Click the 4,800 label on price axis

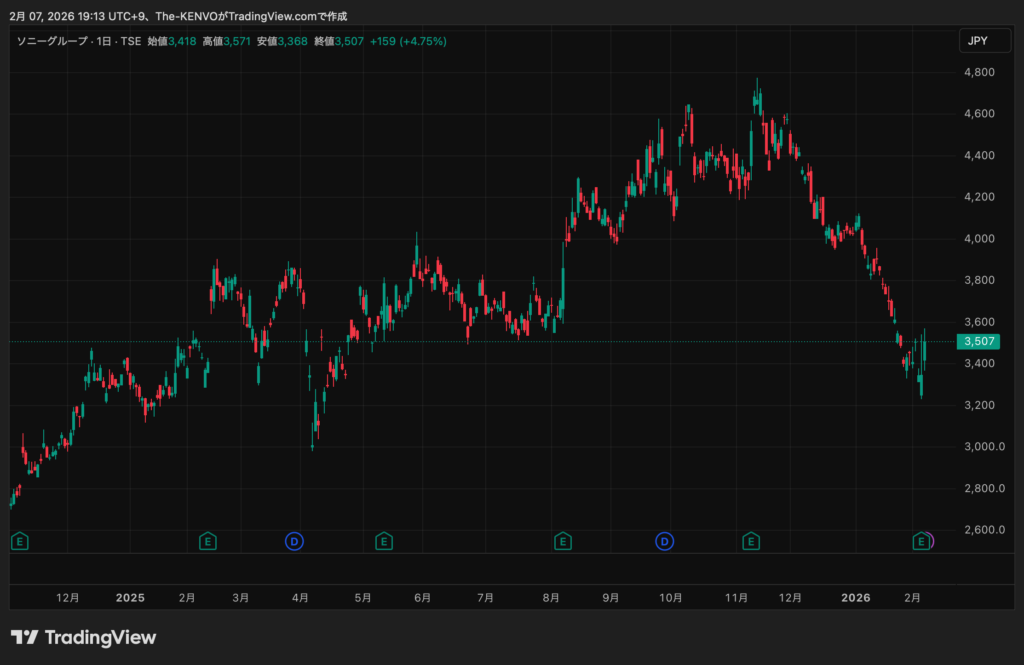(x=977, y=73)
